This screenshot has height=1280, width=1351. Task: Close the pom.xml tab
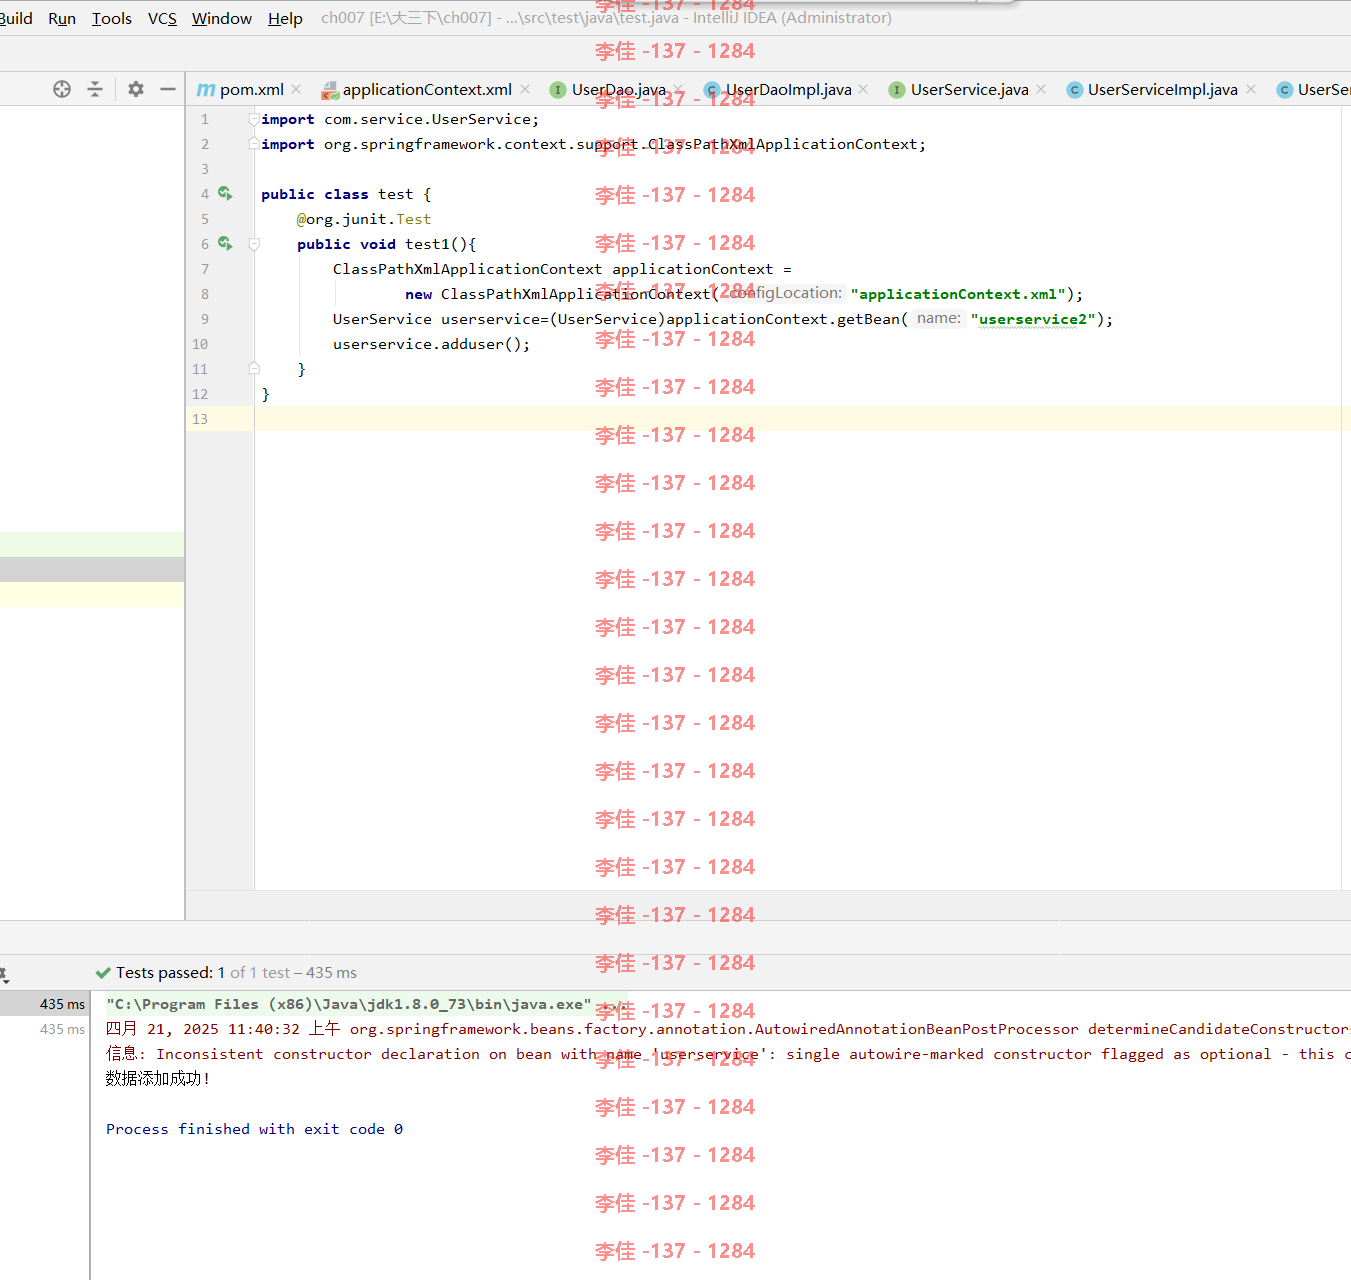pyautogui.click(x=296, y=89)
